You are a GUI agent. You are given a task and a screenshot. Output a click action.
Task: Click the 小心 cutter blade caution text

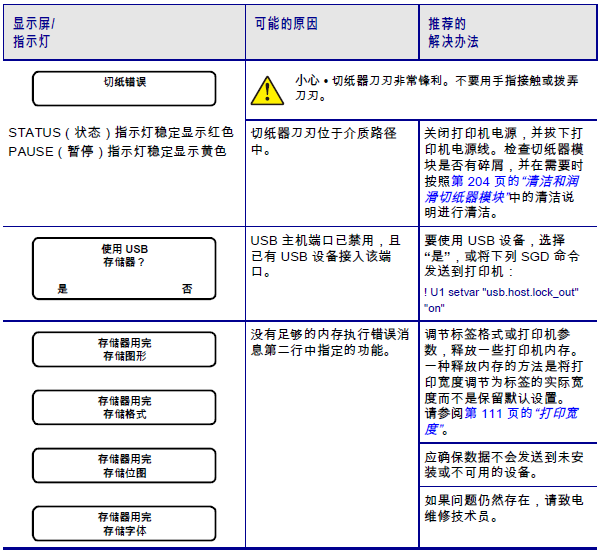click(437, 88)
